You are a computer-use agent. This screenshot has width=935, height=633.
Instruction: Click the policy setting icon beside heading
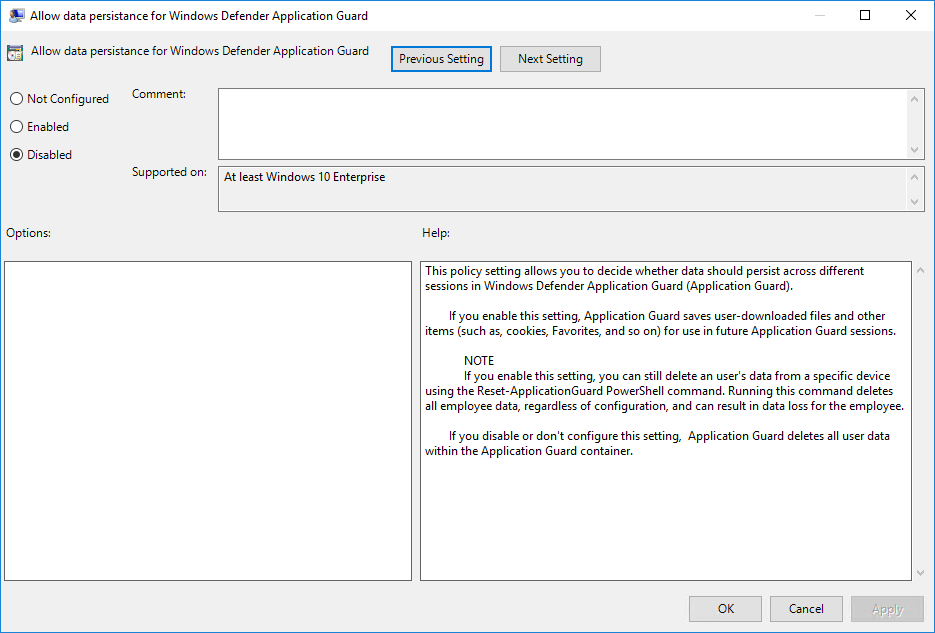pos(15,52)
